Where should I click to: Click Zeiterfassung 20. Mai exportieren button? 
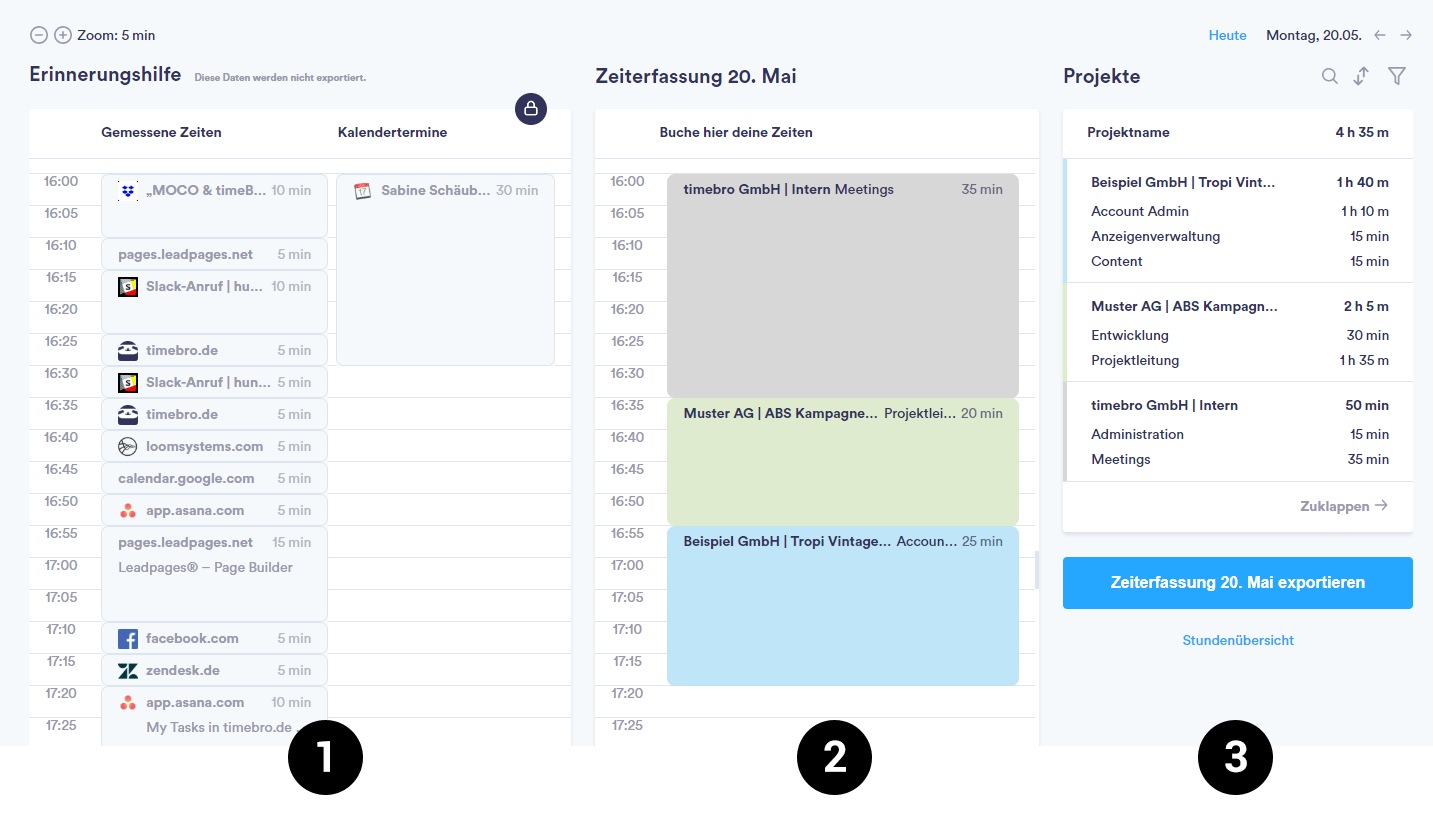1238,583
